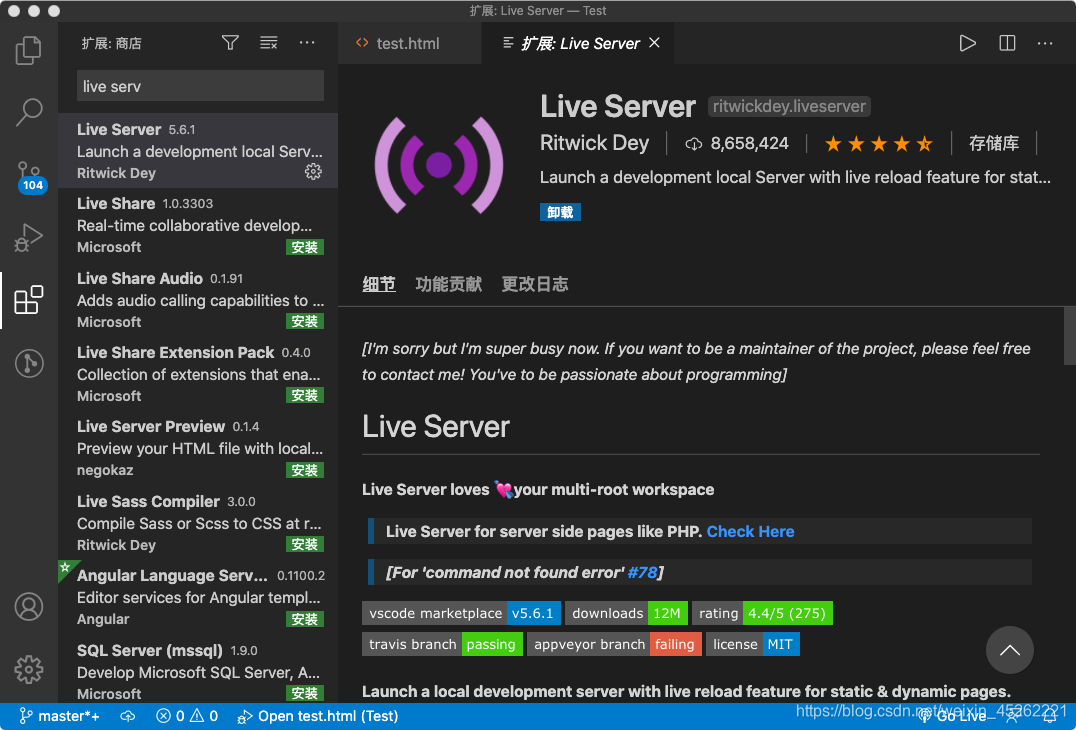
Task: Open Source Control with 104 changes
Action: [x=30, y=178]
